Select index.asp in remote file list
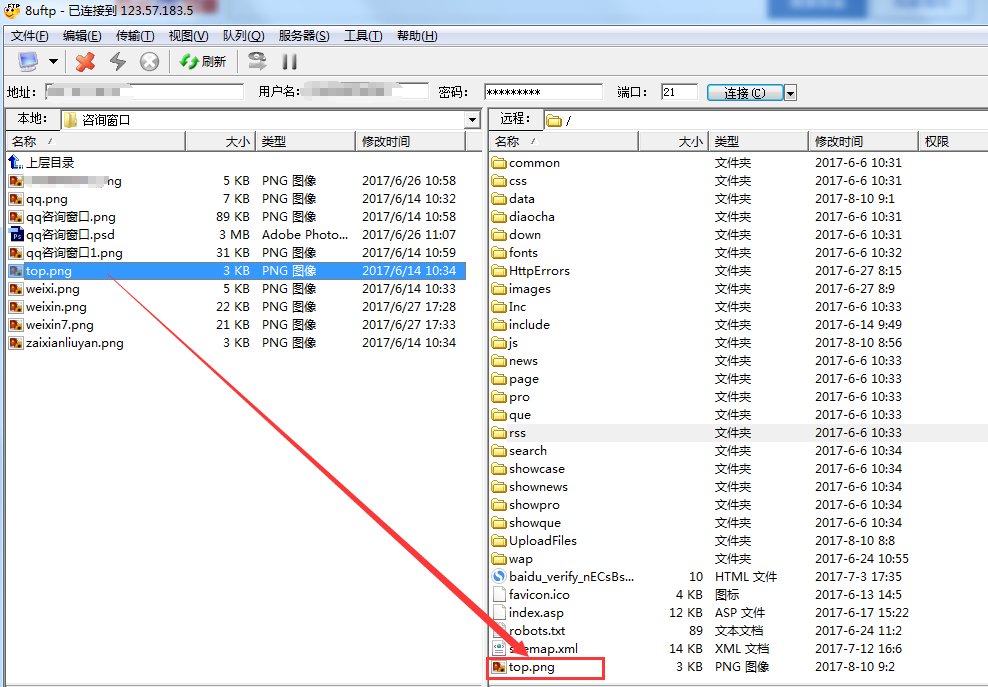 [x=536, y=613]
